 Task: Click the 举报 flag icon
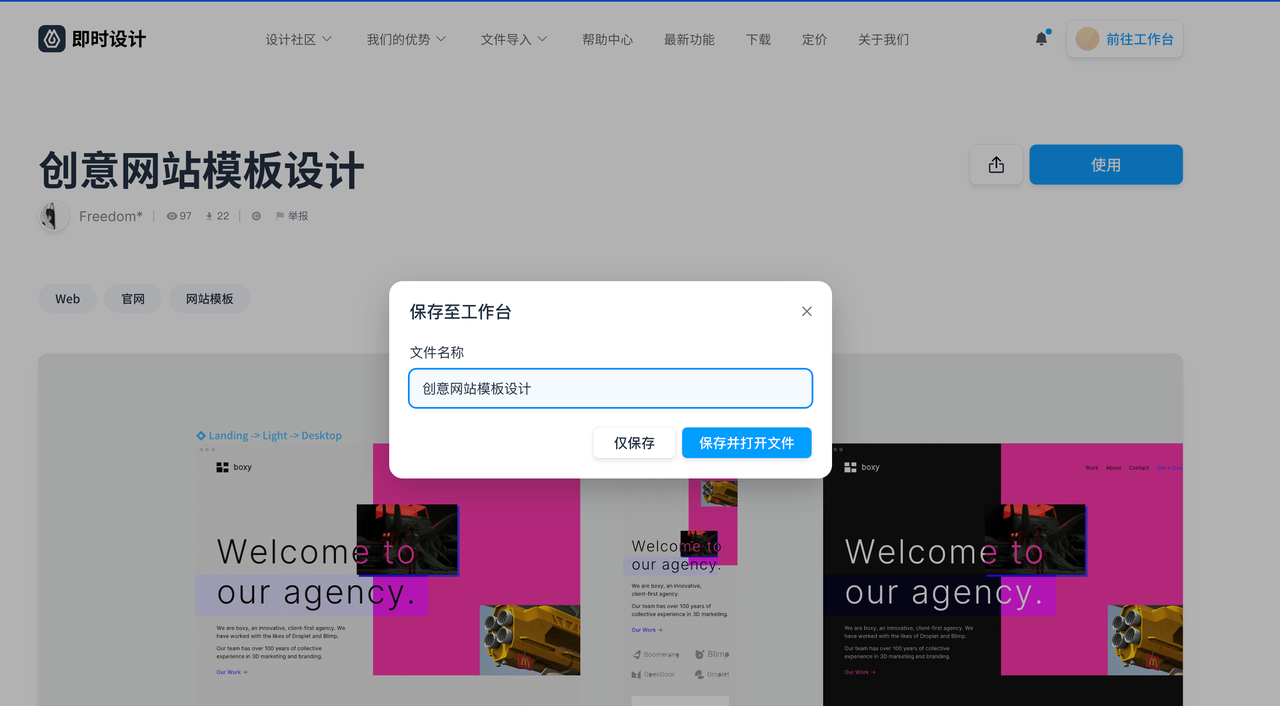[x=280, y=216]
